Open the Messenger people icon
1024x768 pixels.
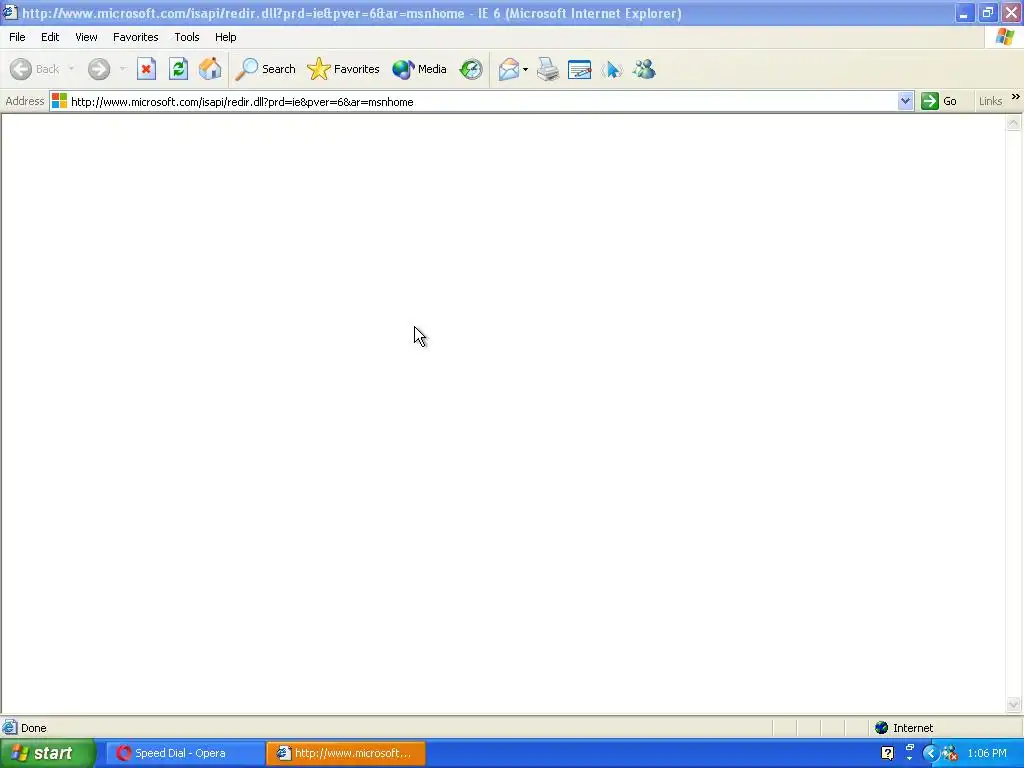(x=644, y=69)
